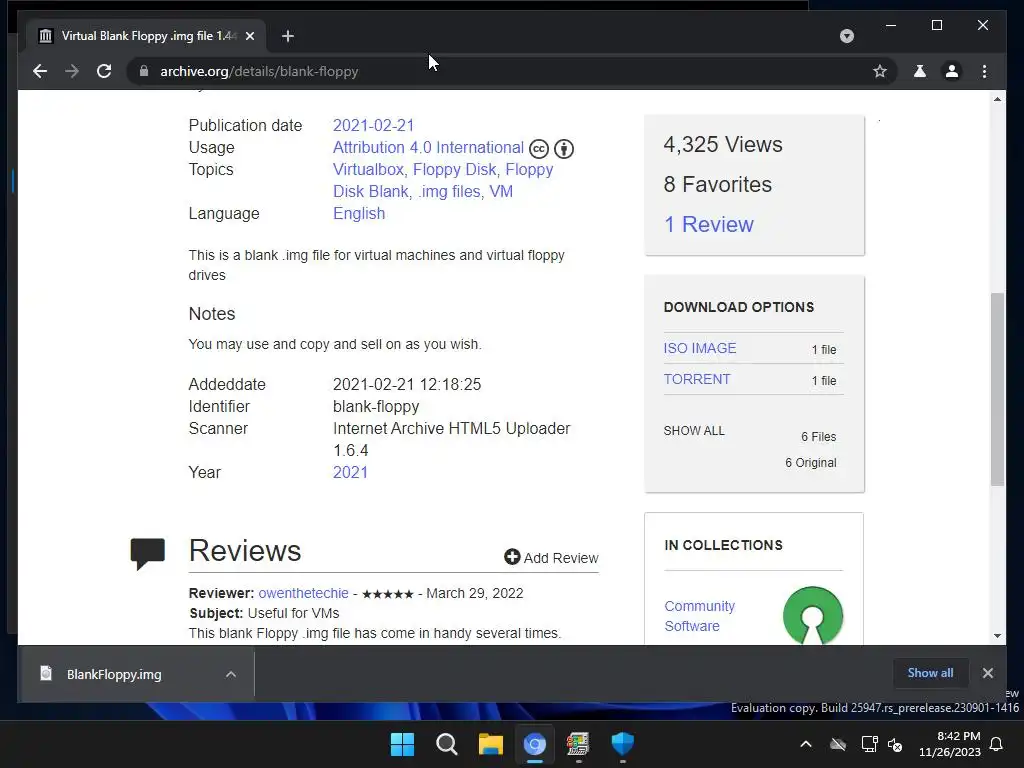Click the blank-floppy identifier value

coord(376,406)
